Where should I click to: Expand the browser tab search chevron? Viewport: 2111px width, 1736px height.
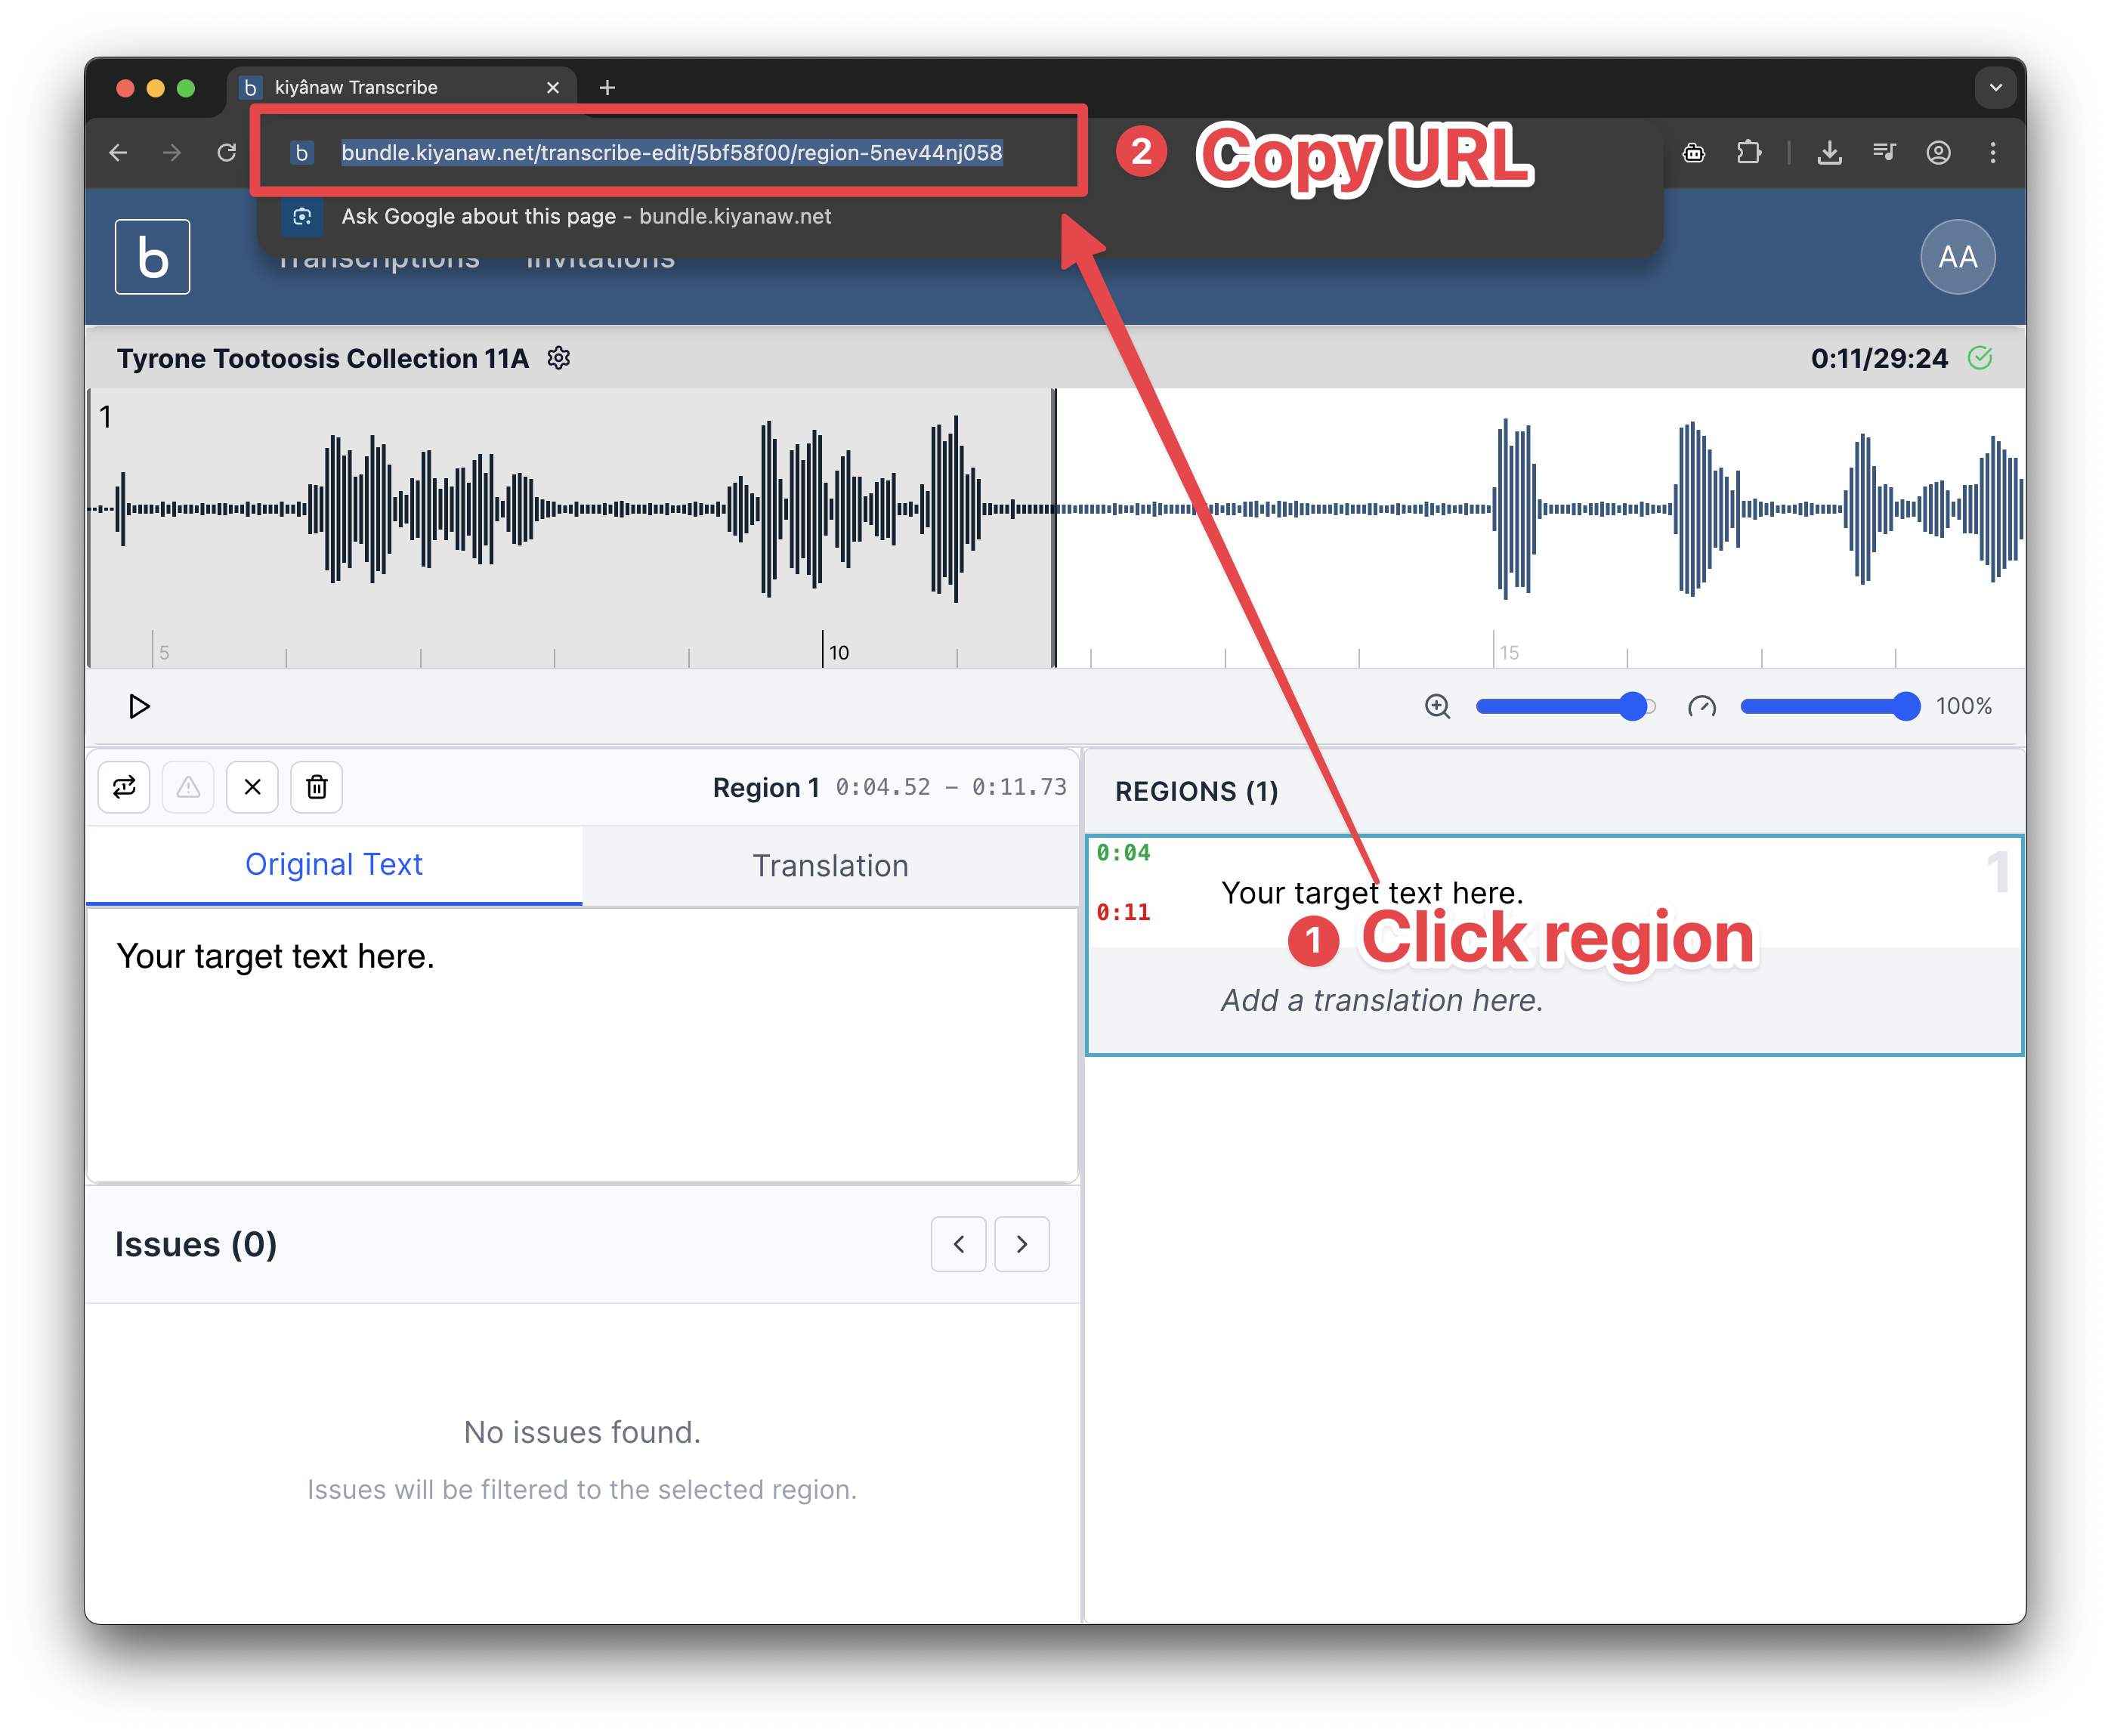coord(1995,88)
